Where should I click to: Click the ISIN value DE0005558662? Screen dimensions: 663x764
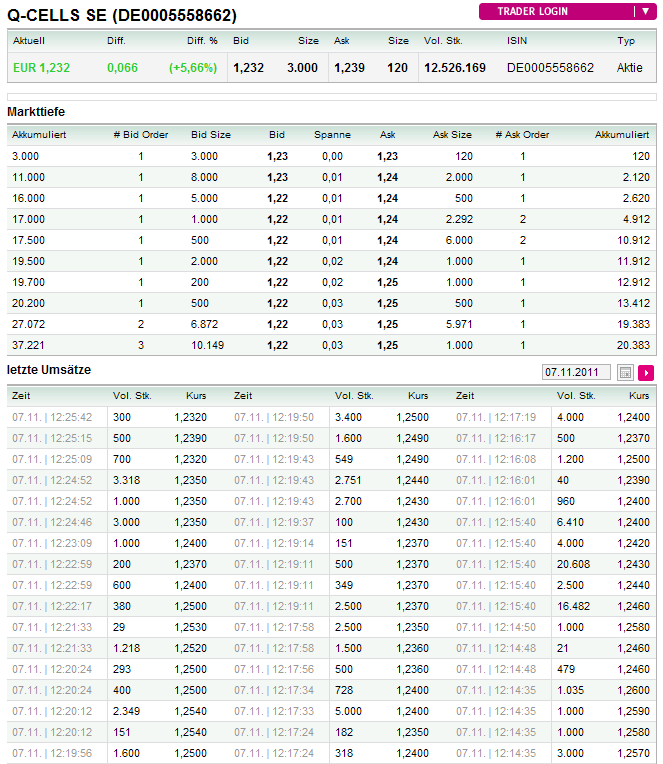(550, 68)
